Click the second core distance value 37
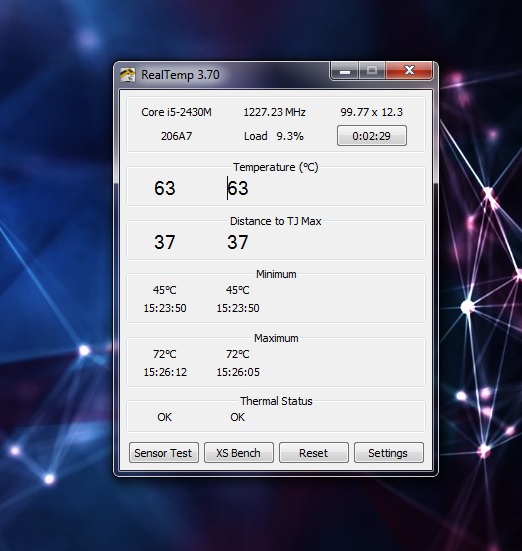 click(238, 242)
